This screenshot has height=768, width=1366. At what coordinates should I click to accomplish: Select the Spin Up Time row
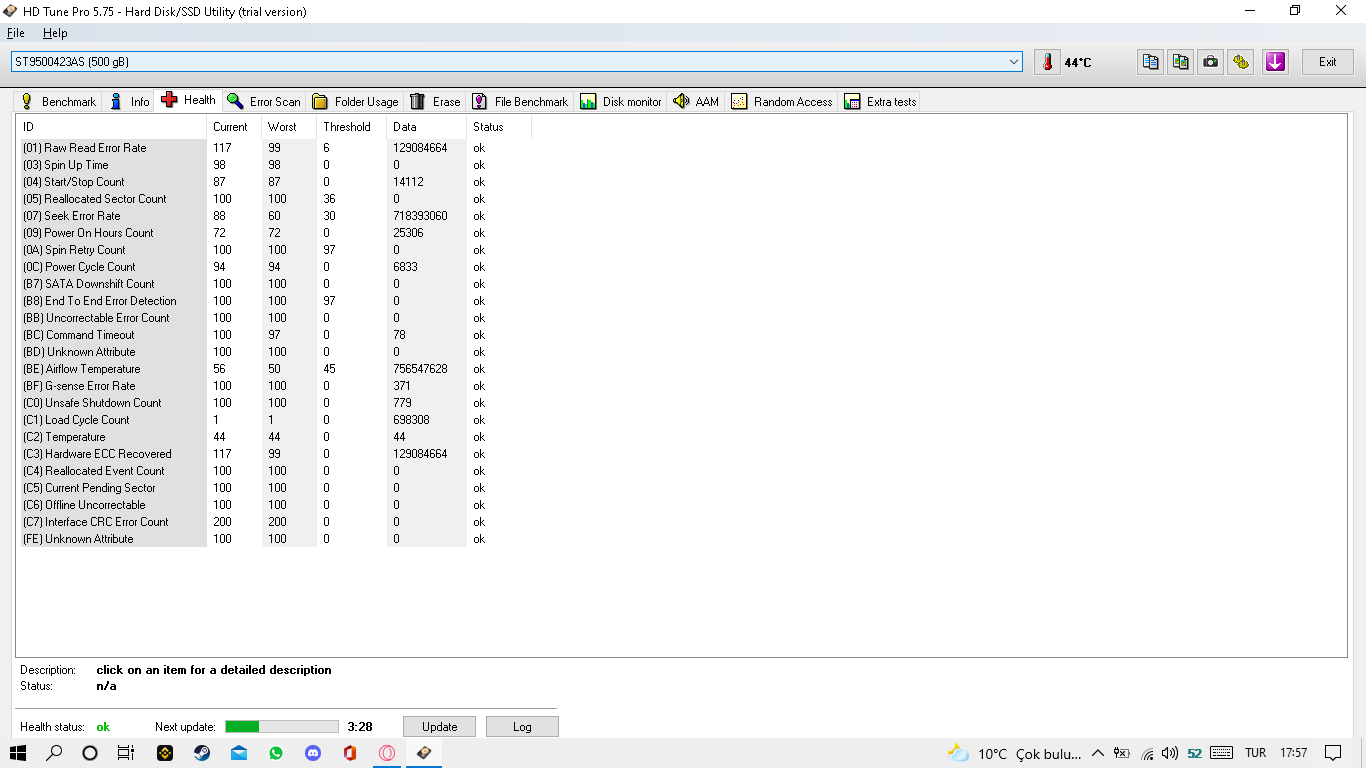(x=275, y=165)
